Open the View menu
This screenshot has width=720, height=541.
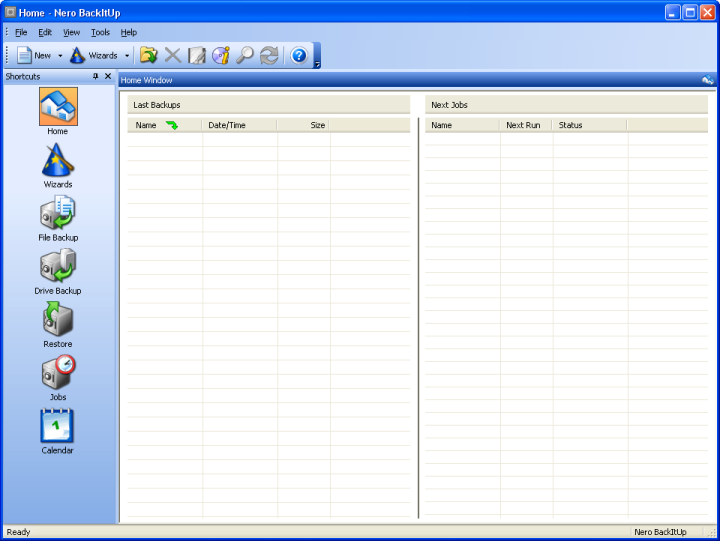pos(71,32)
